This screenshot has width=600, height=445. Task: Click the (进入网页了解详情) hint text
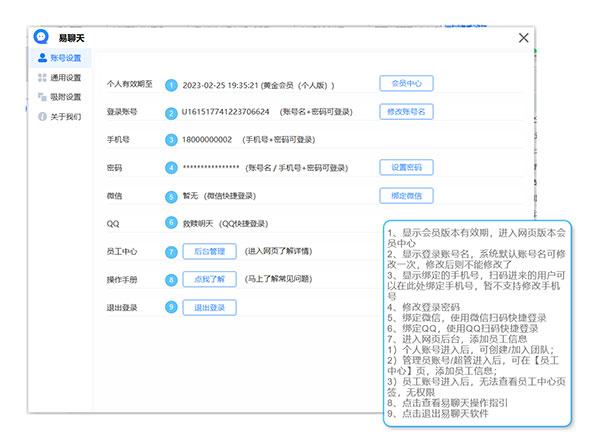279,251
